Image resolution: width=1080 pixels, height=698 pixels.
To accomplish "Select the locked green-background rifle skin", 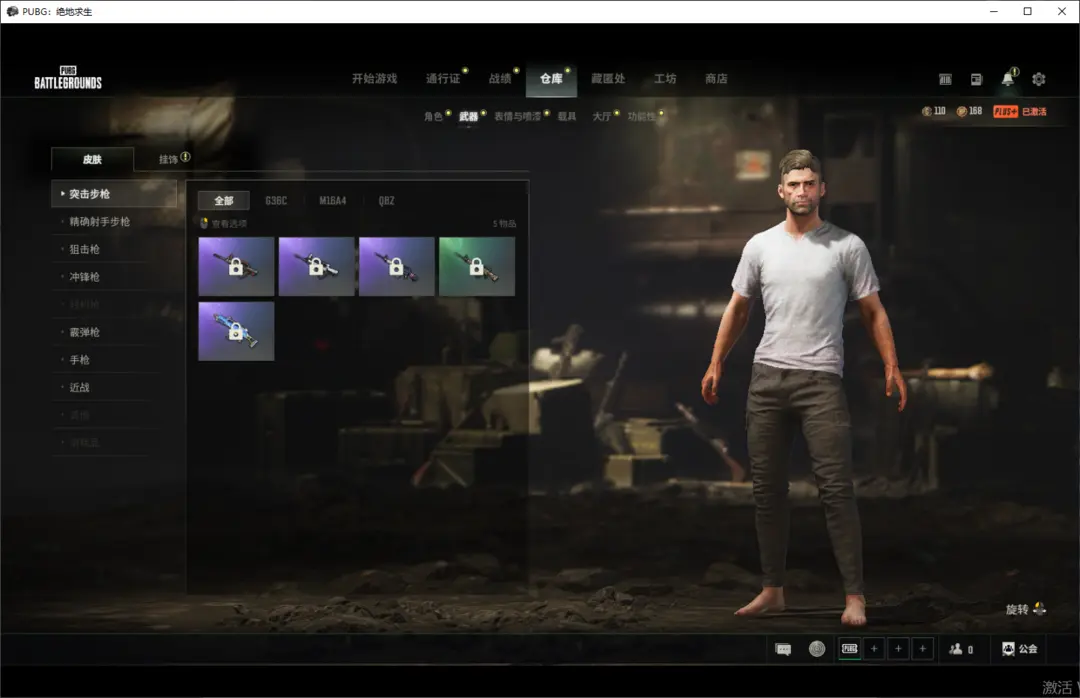I will (477, 266).
